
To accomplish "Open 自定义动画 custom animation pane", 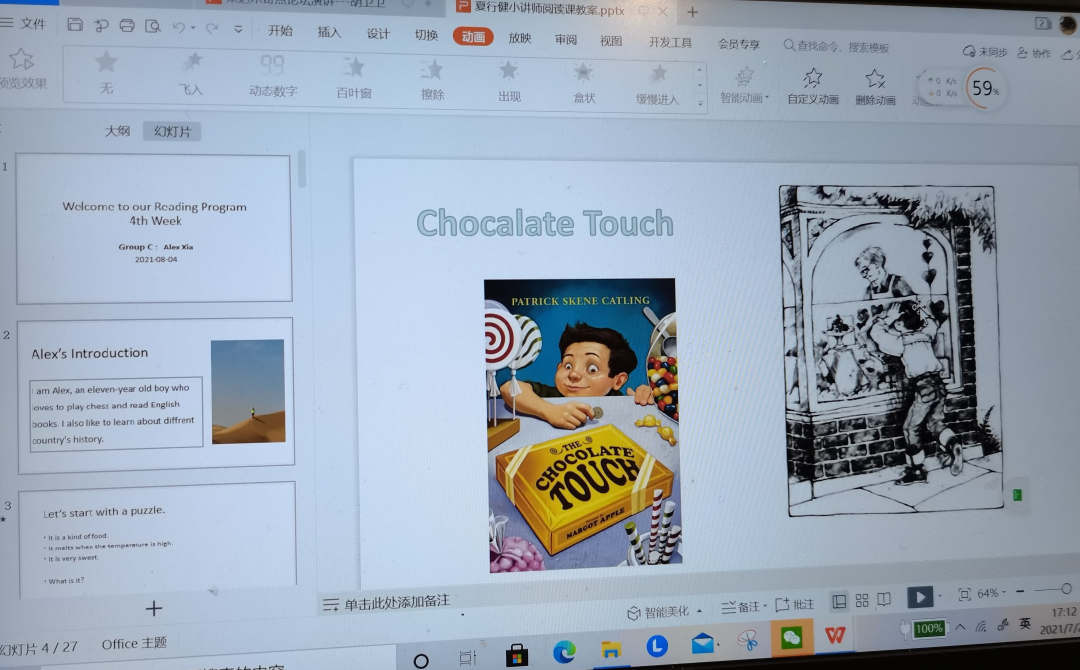I will [x=813, y=87].
